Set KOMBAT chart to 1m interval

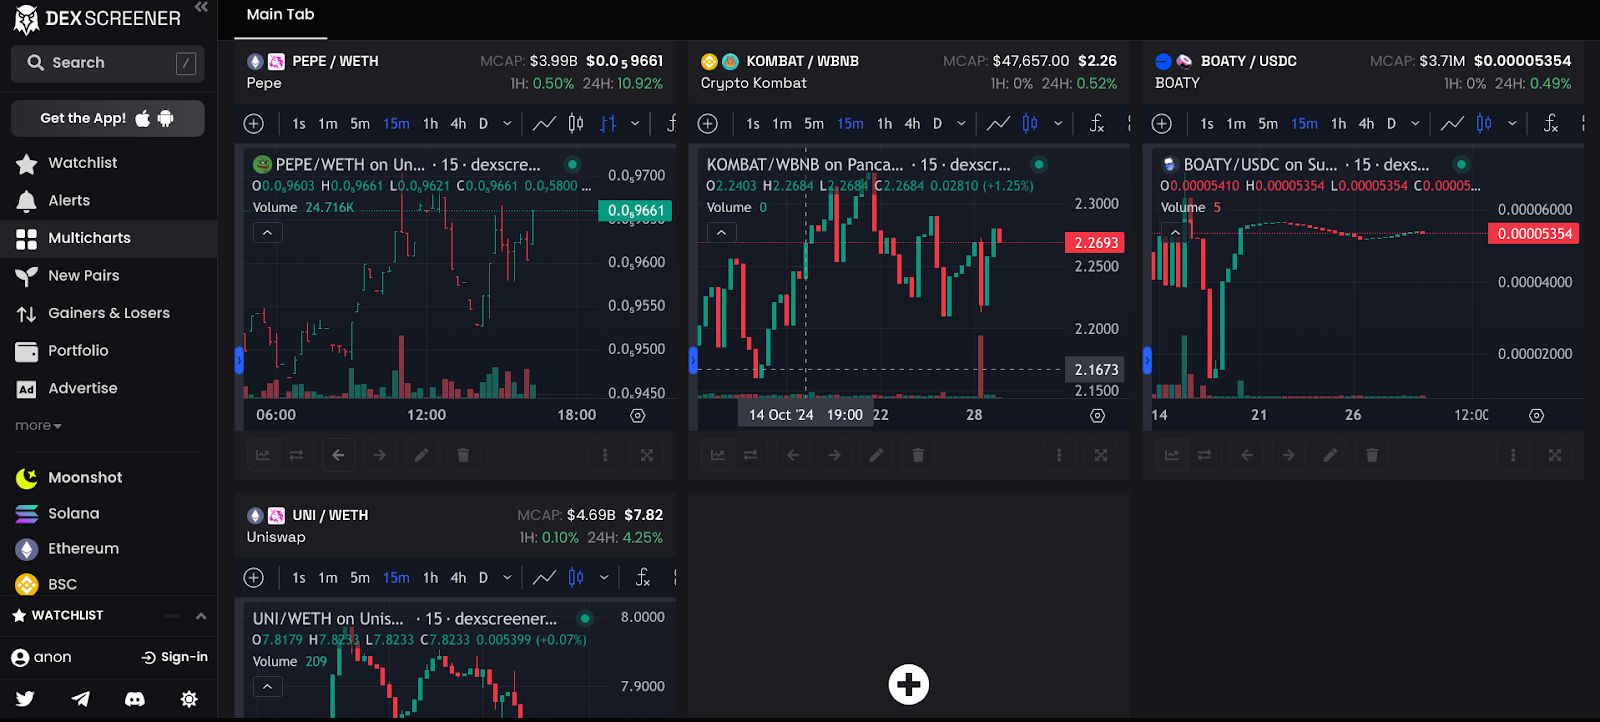click(782, 124)
